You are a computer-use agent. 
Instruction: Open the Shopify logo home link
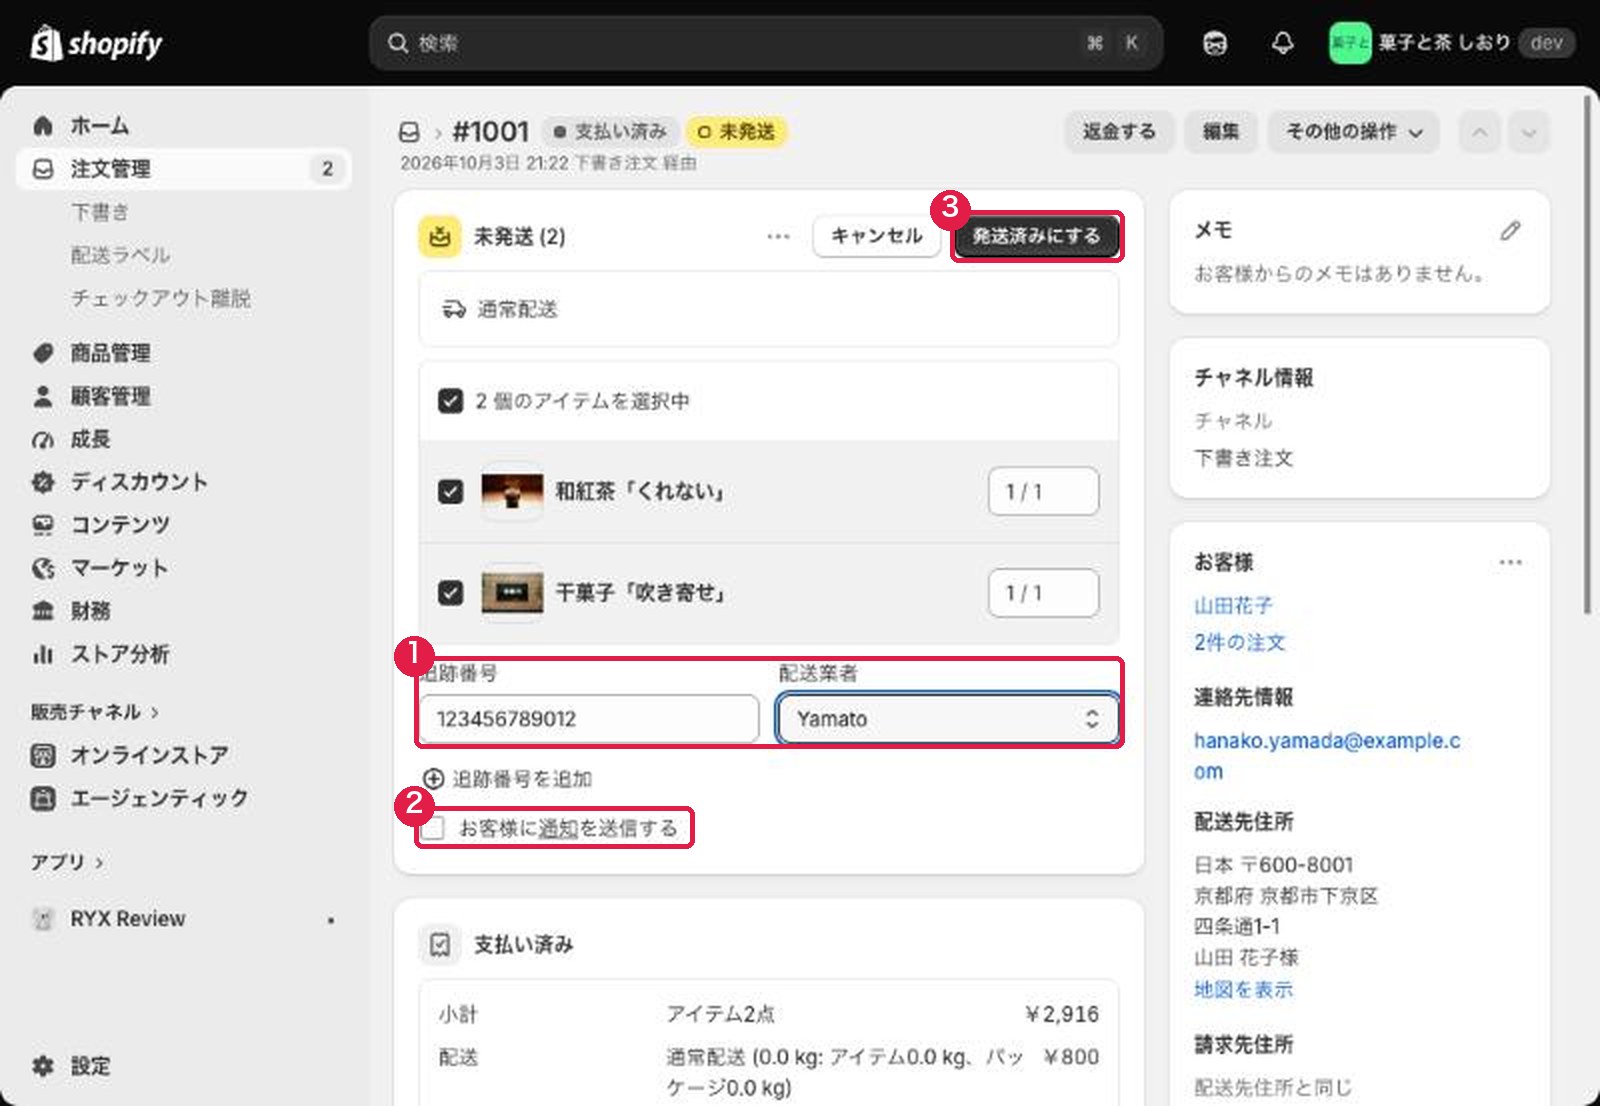coord(96,43)
